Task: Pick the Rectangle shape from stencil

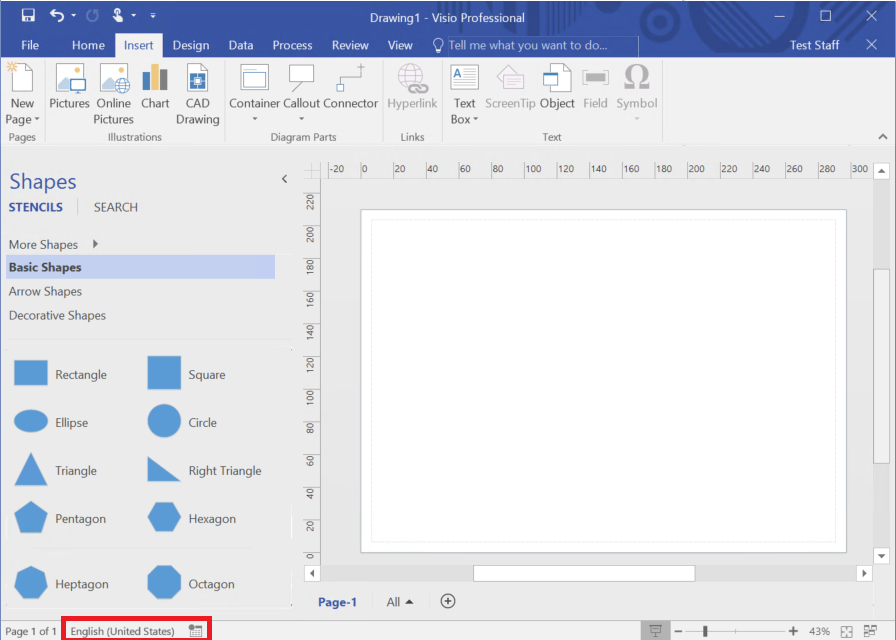Action: point(60,374)
